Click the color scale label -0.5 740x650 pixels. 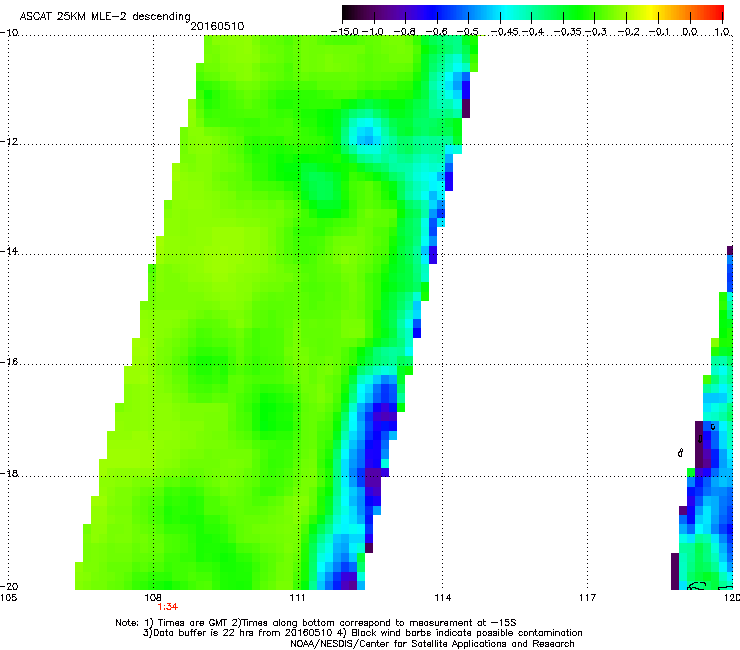[x=467, y=32]
